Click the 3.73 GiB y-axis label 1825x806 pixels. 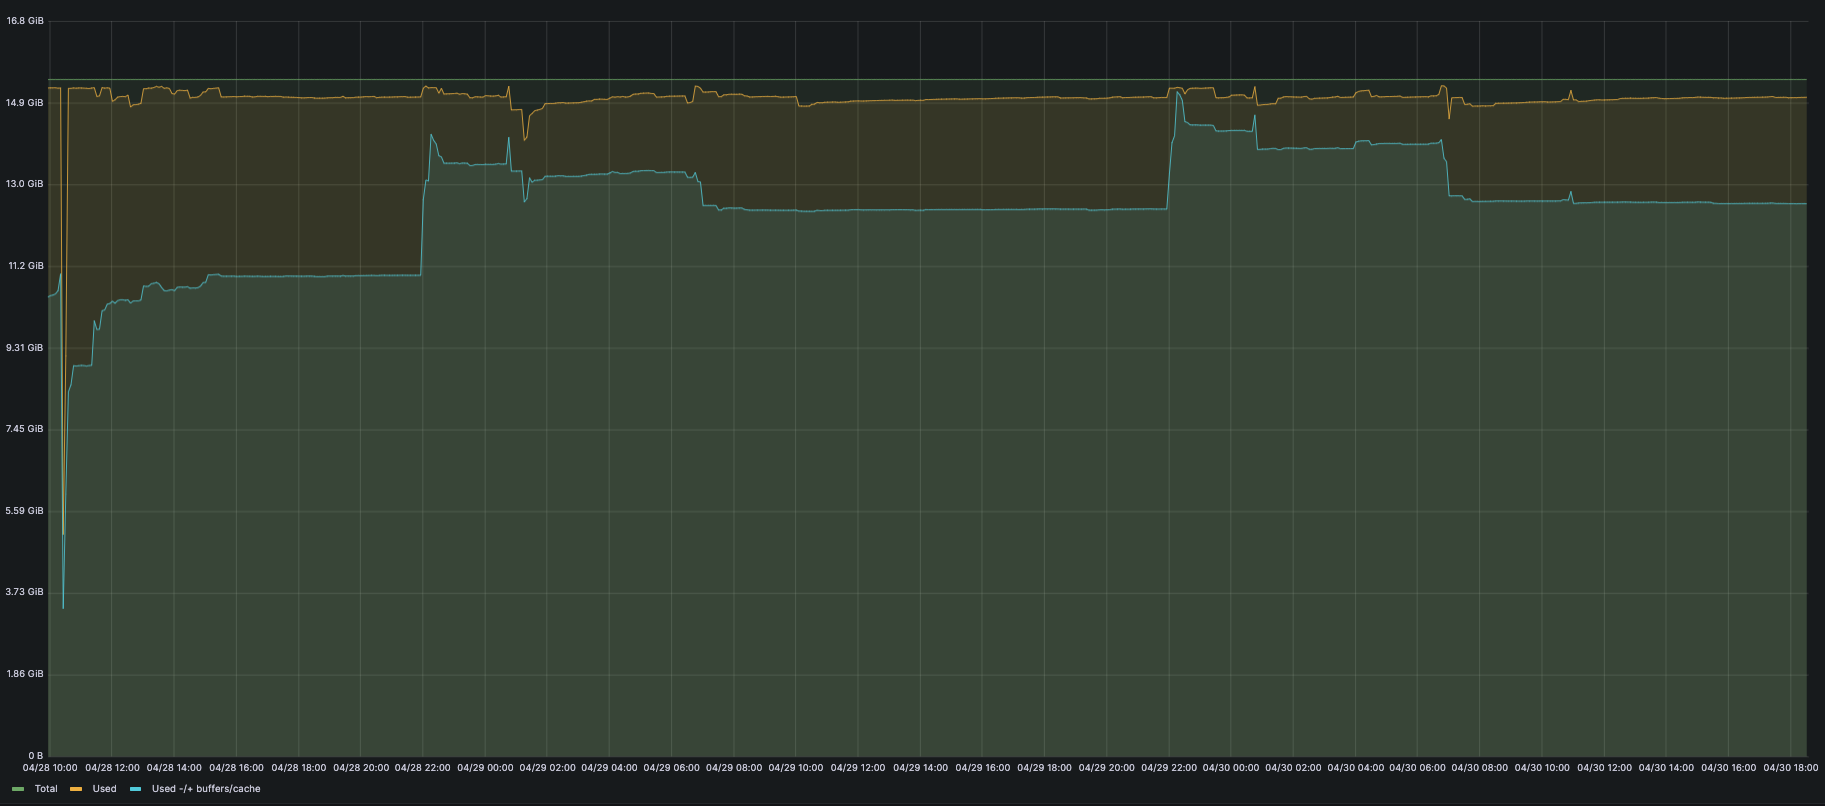[x=25, y=592]
